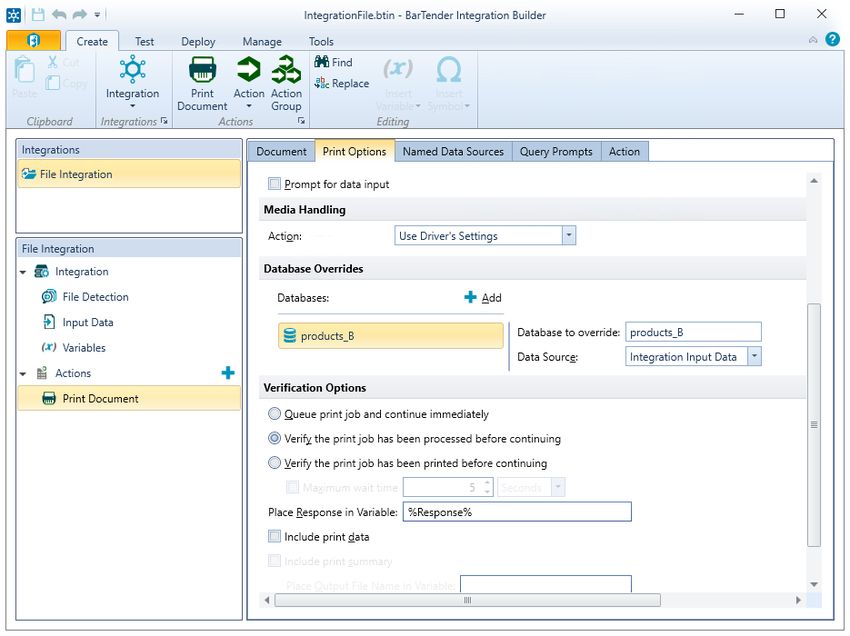Click the Redo arrow in title bar
The image size is (850, 636).
tap(80, 15)
